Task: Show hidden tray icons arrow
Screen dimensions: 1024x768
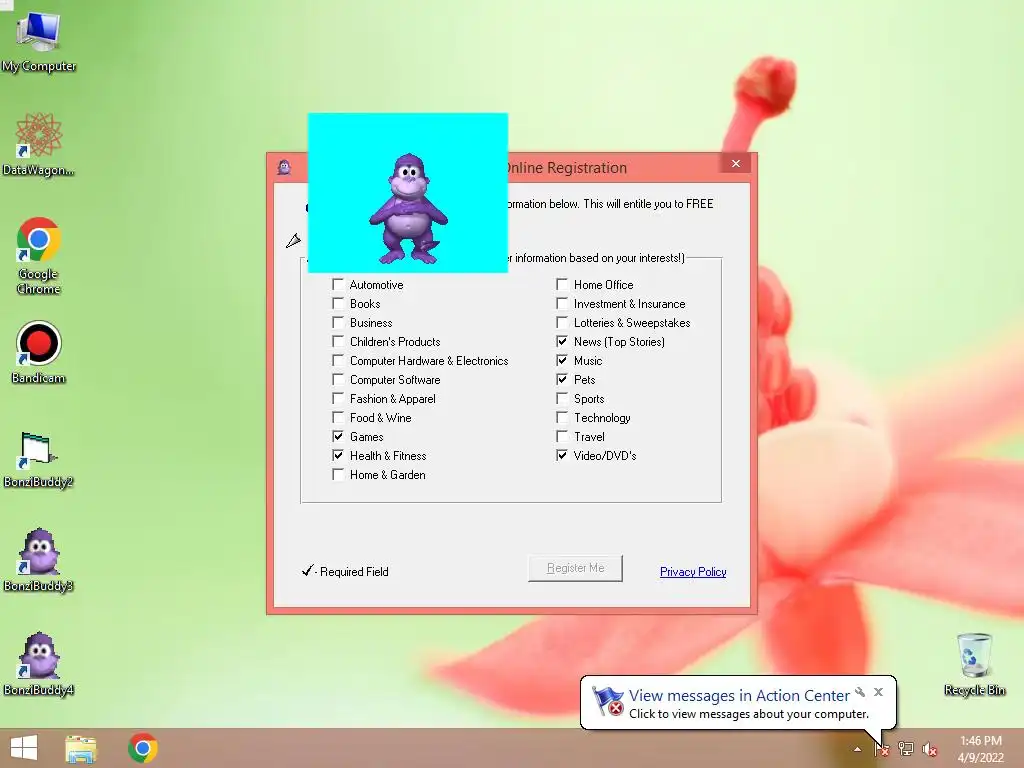Action: [857, 749]
